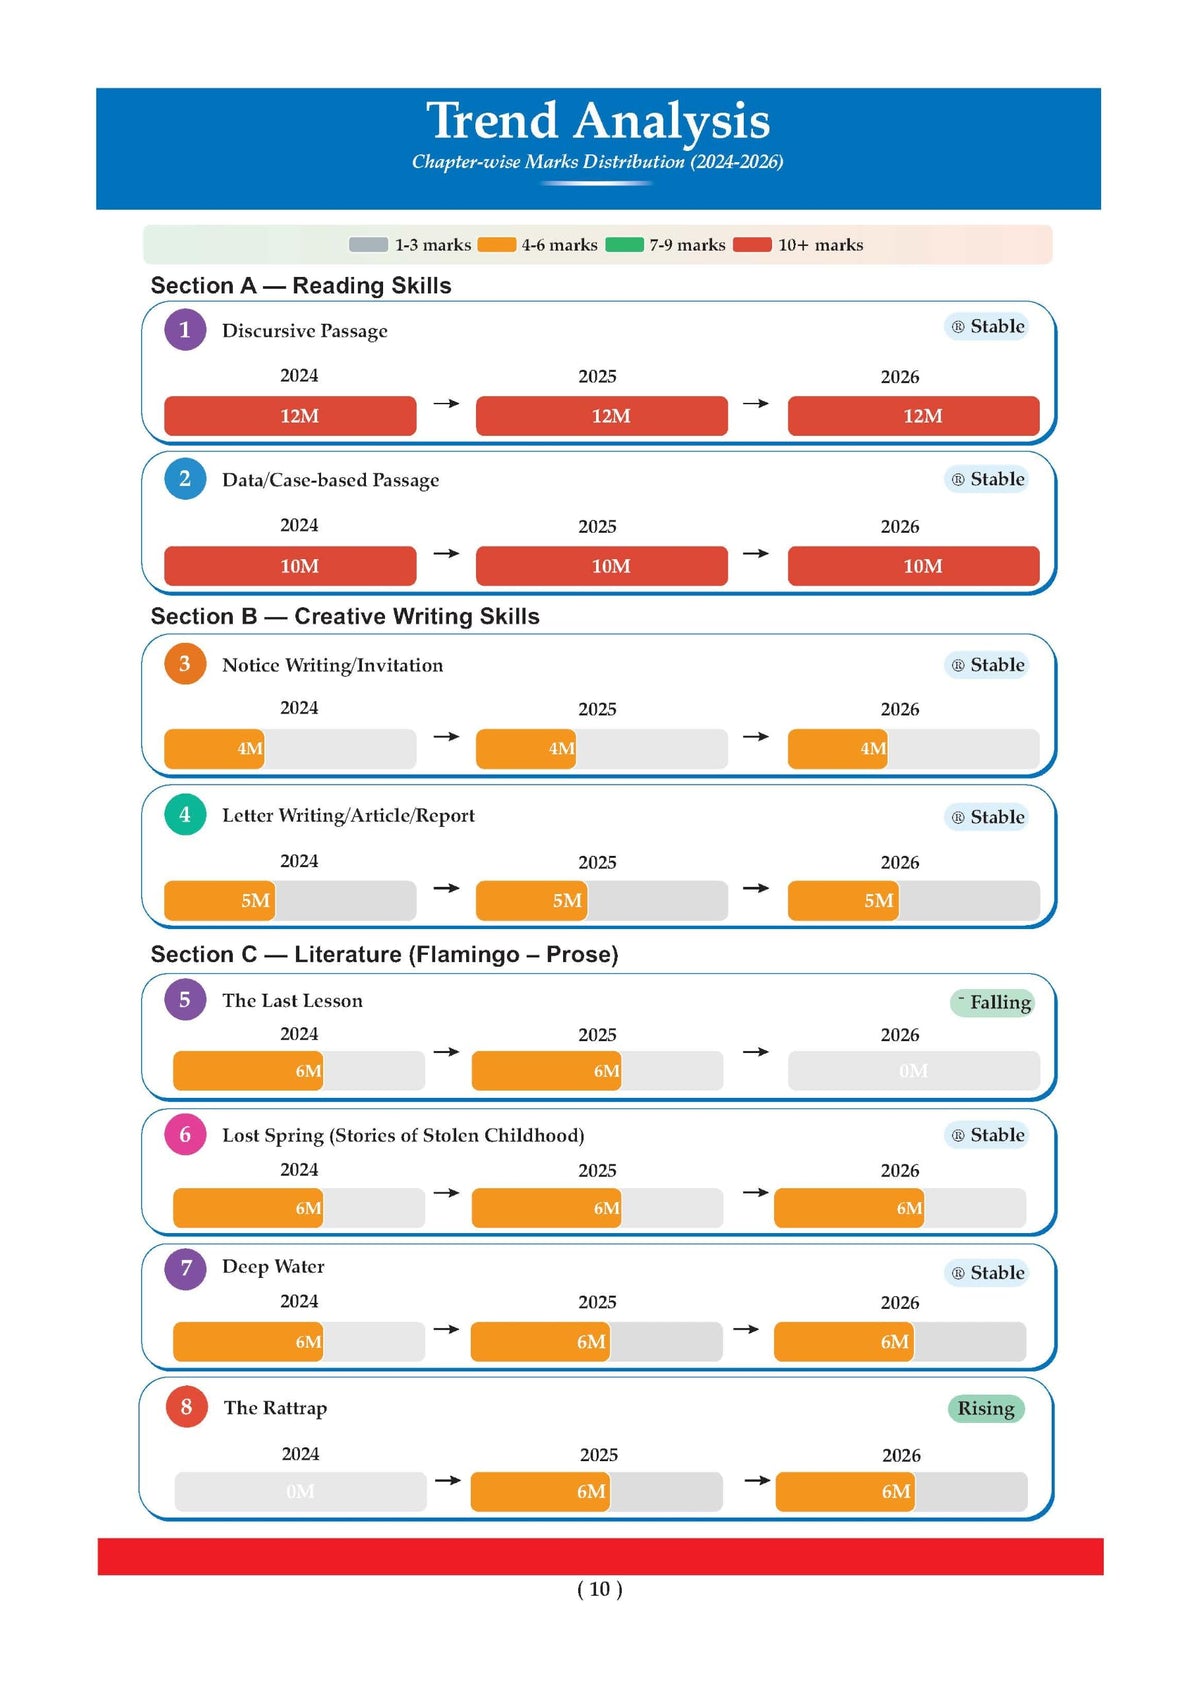Select the Stable badge on Deep Water

987,1273
